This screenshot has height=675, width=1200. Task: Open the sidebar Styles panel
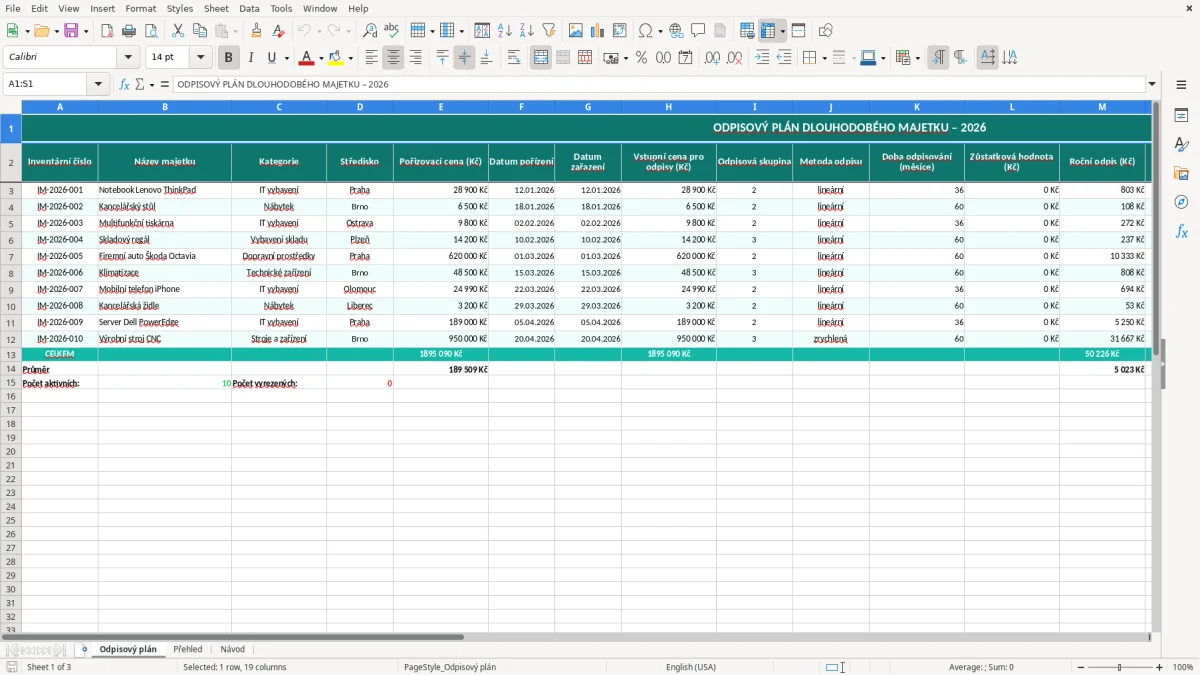[1181, 145]
